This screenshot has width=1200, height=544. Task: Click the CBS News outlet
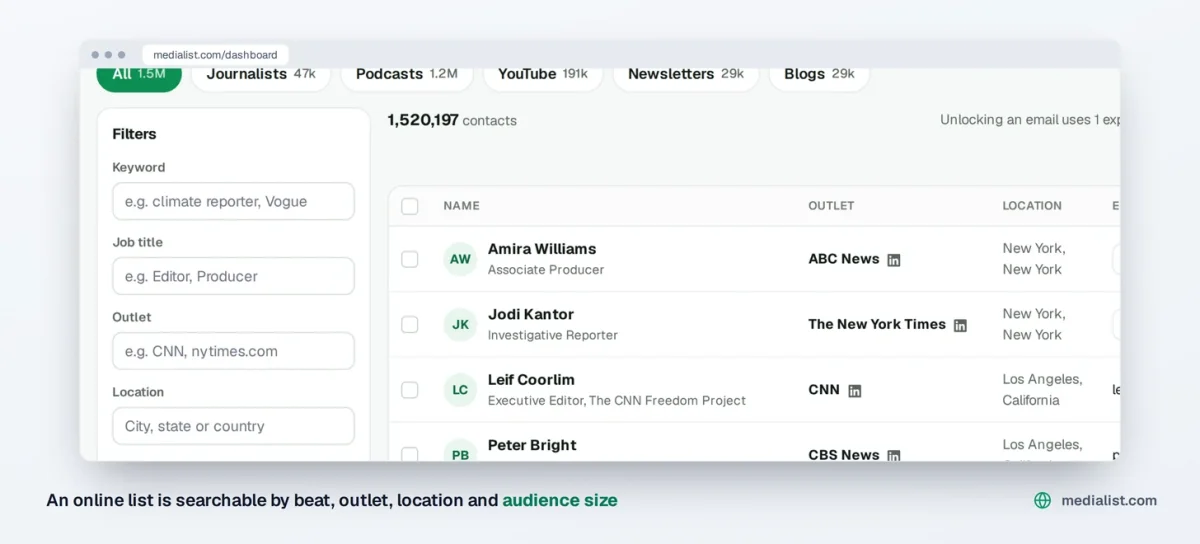[844, 455]
